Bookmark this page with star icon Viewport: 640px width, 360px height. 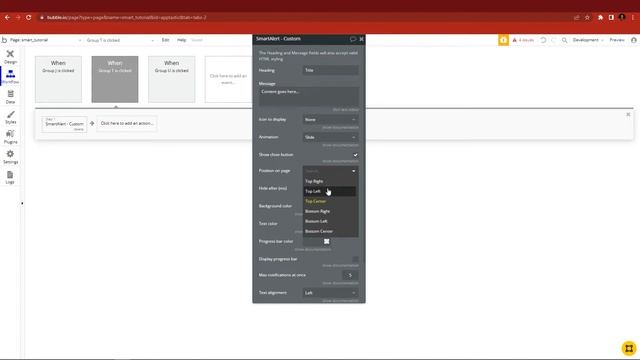587,18
